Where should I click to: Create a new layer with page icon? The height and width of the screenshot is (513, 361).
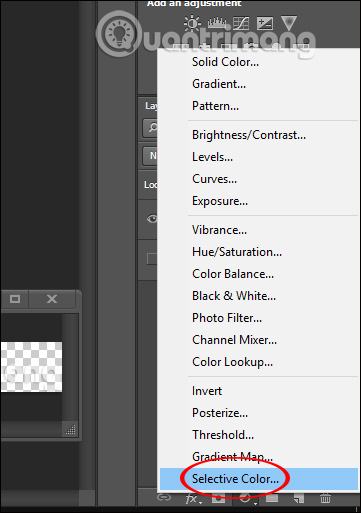coord(299,498)
